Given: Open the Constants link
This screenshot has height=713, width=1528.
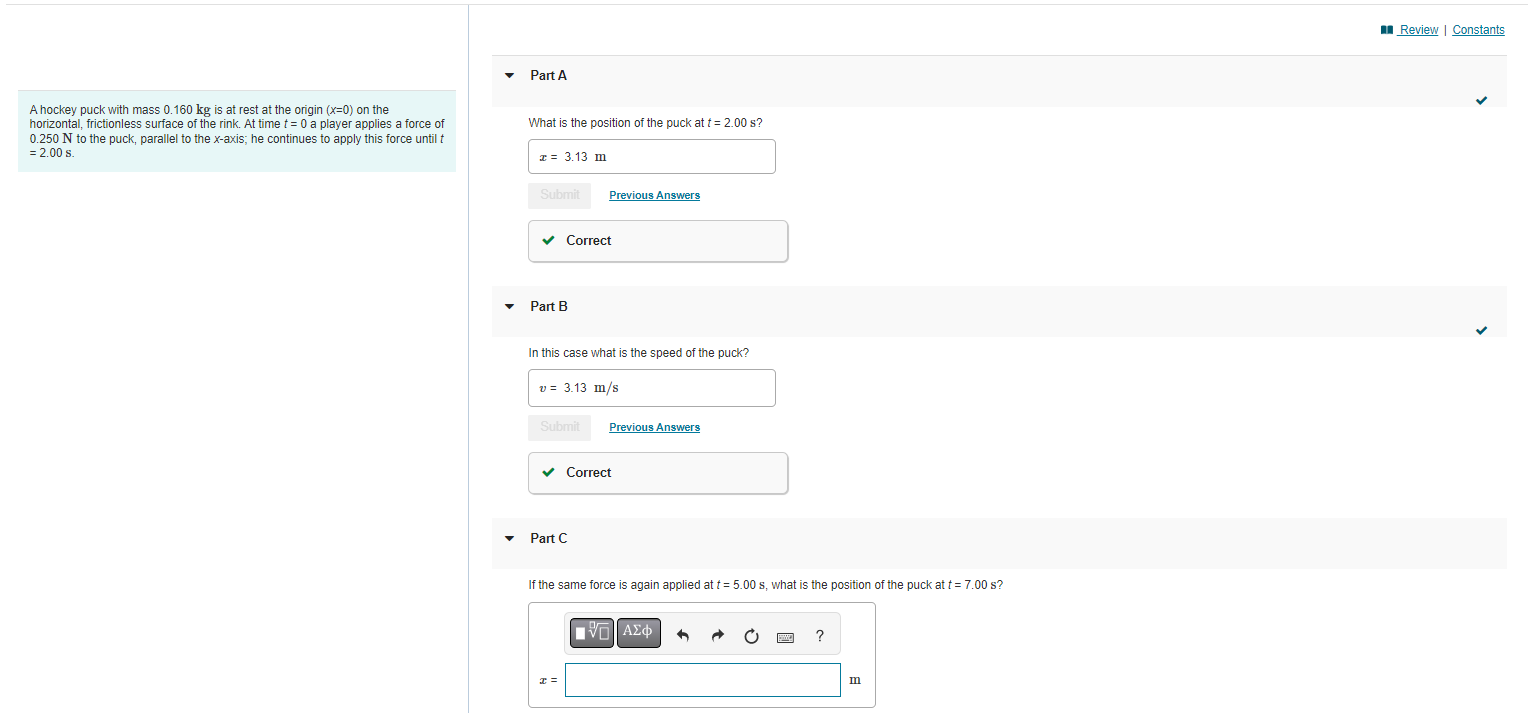Looking at the screenshot, I should coord(1478,30).
